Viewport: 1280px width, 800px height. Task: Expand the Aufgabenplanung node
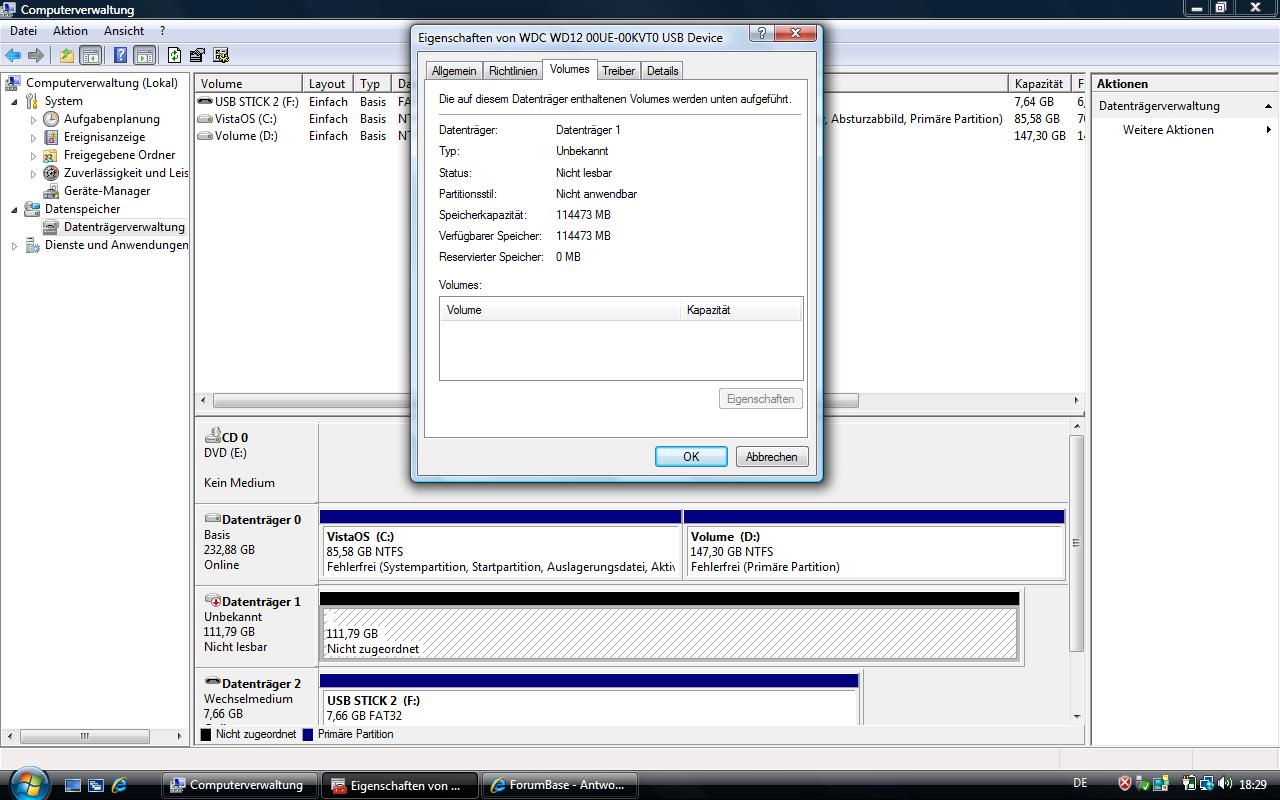pyautogui.click(x=33, y=120)
